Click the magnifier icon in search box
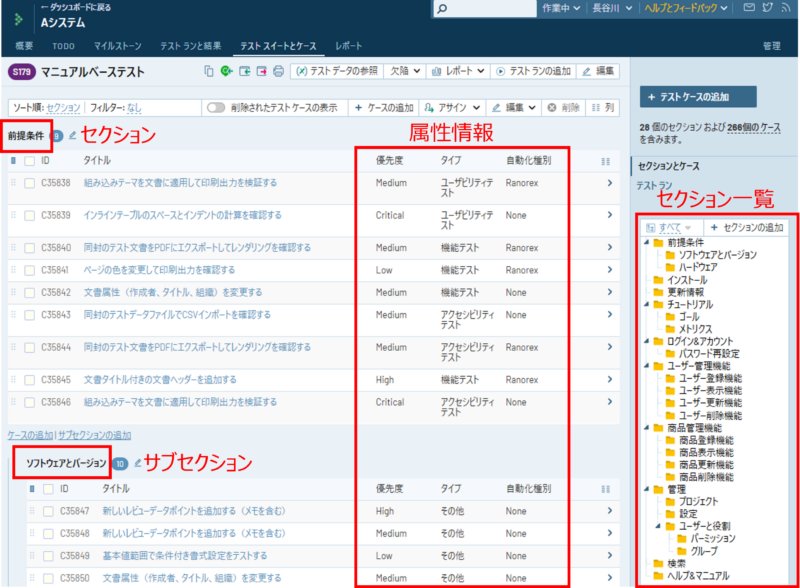 [442, 9]
